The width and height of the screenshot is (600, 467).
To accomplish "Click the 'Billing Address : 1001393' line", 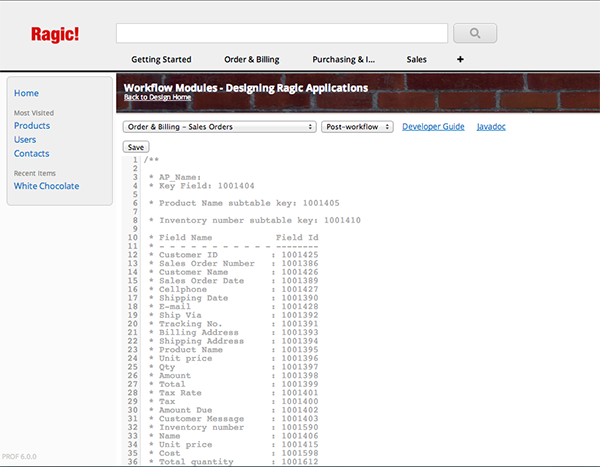I will tap(233, 332).
